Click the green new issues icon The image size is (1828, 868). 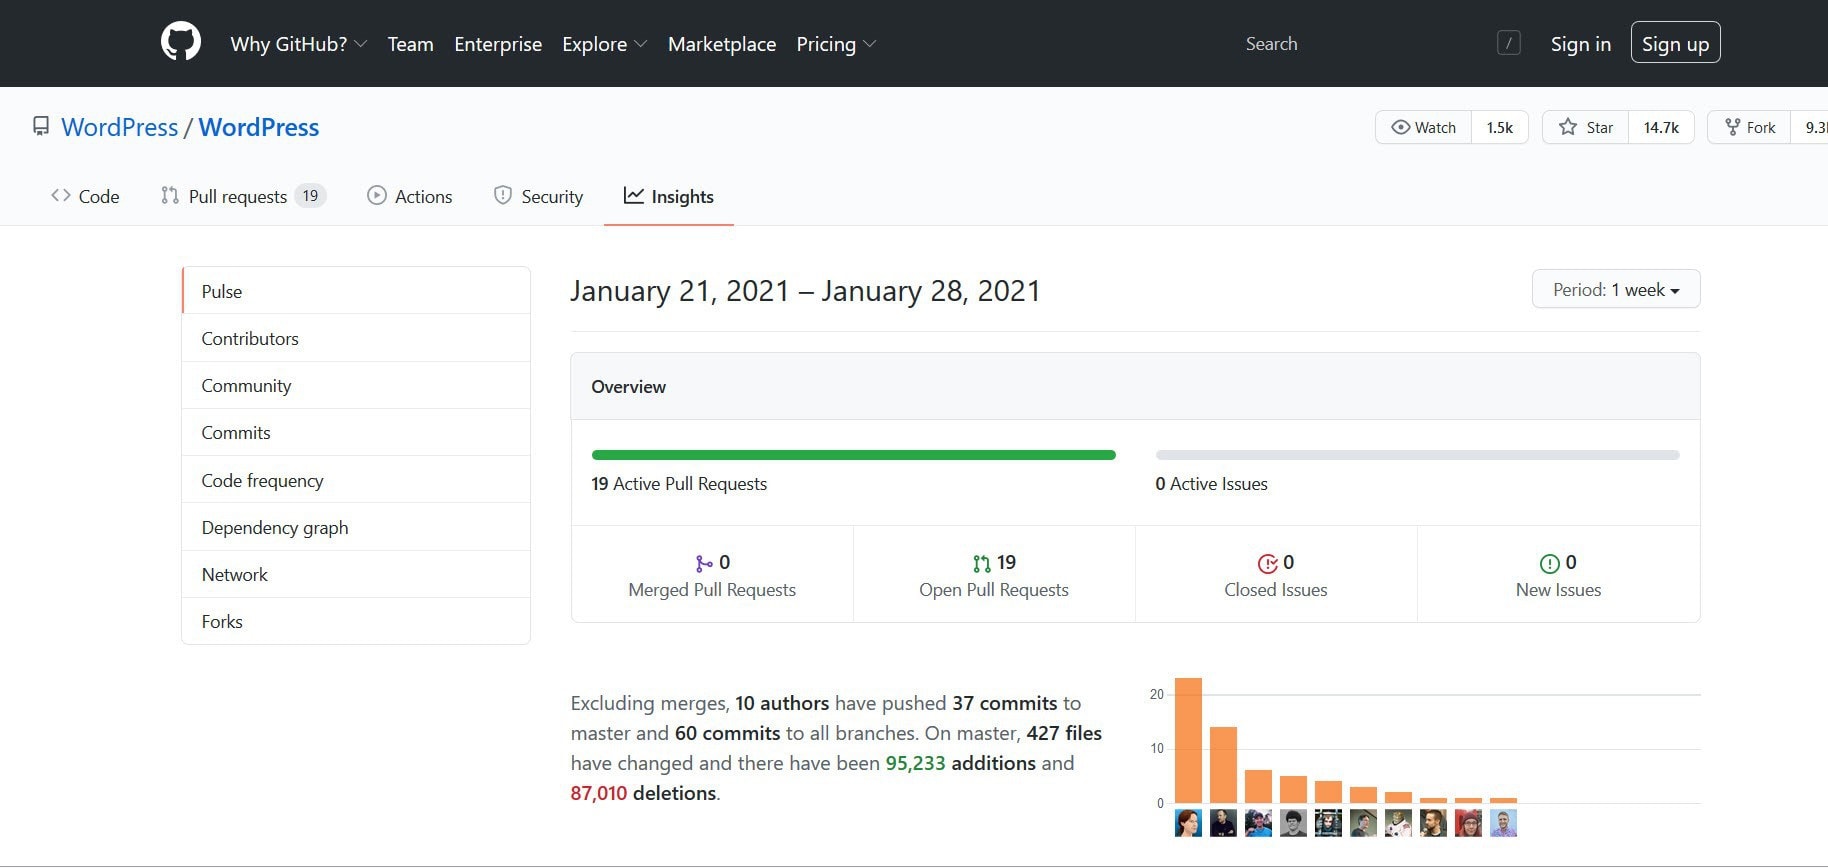point(1550,564)
